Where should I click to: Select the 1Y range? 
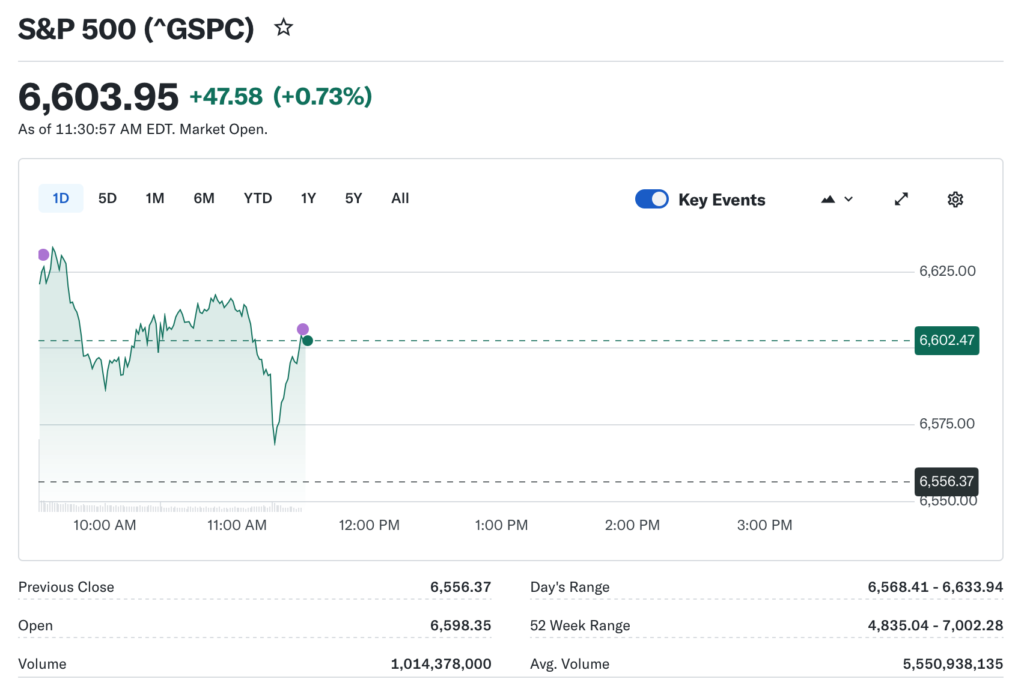coord(308,199)
